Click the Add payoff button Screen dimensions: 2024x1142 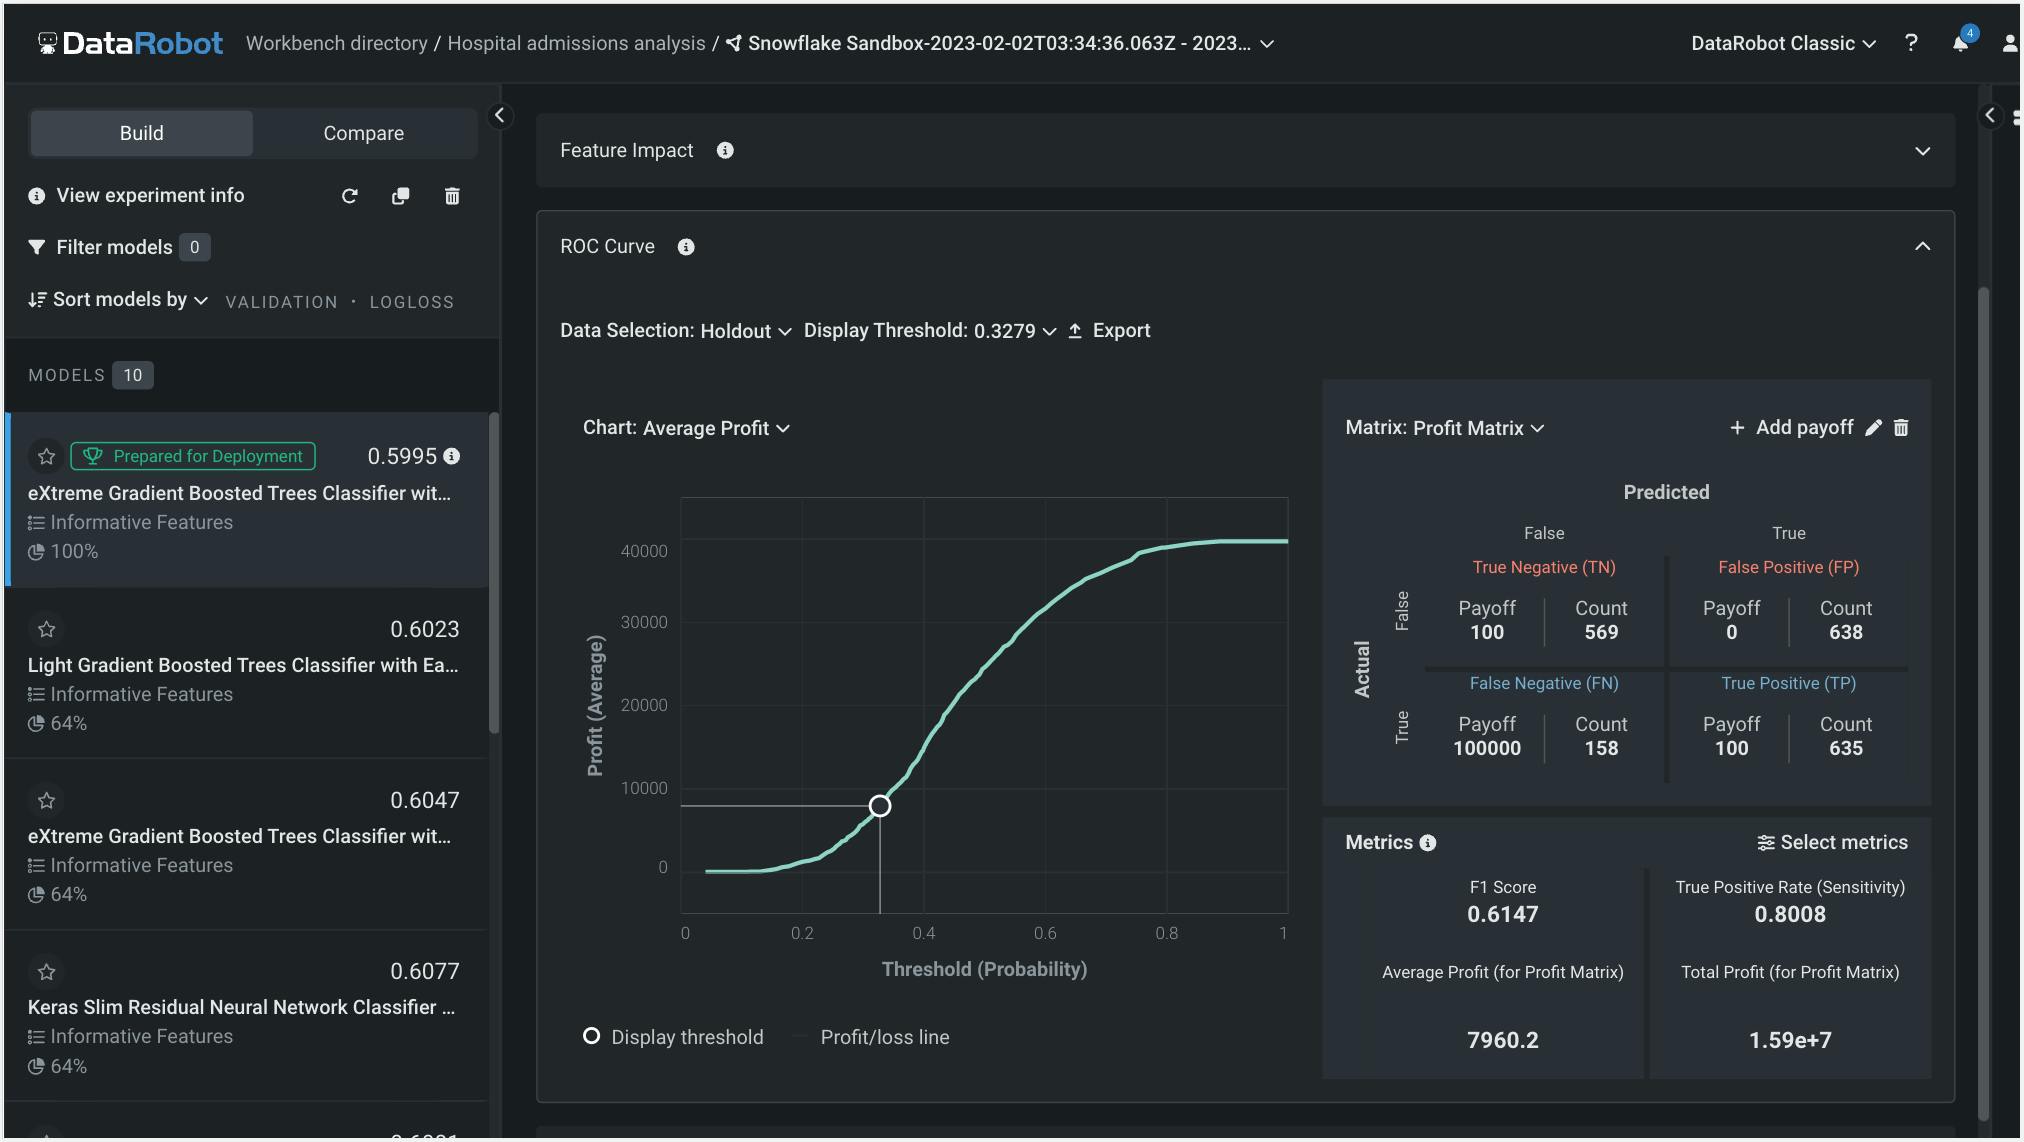1791,428
